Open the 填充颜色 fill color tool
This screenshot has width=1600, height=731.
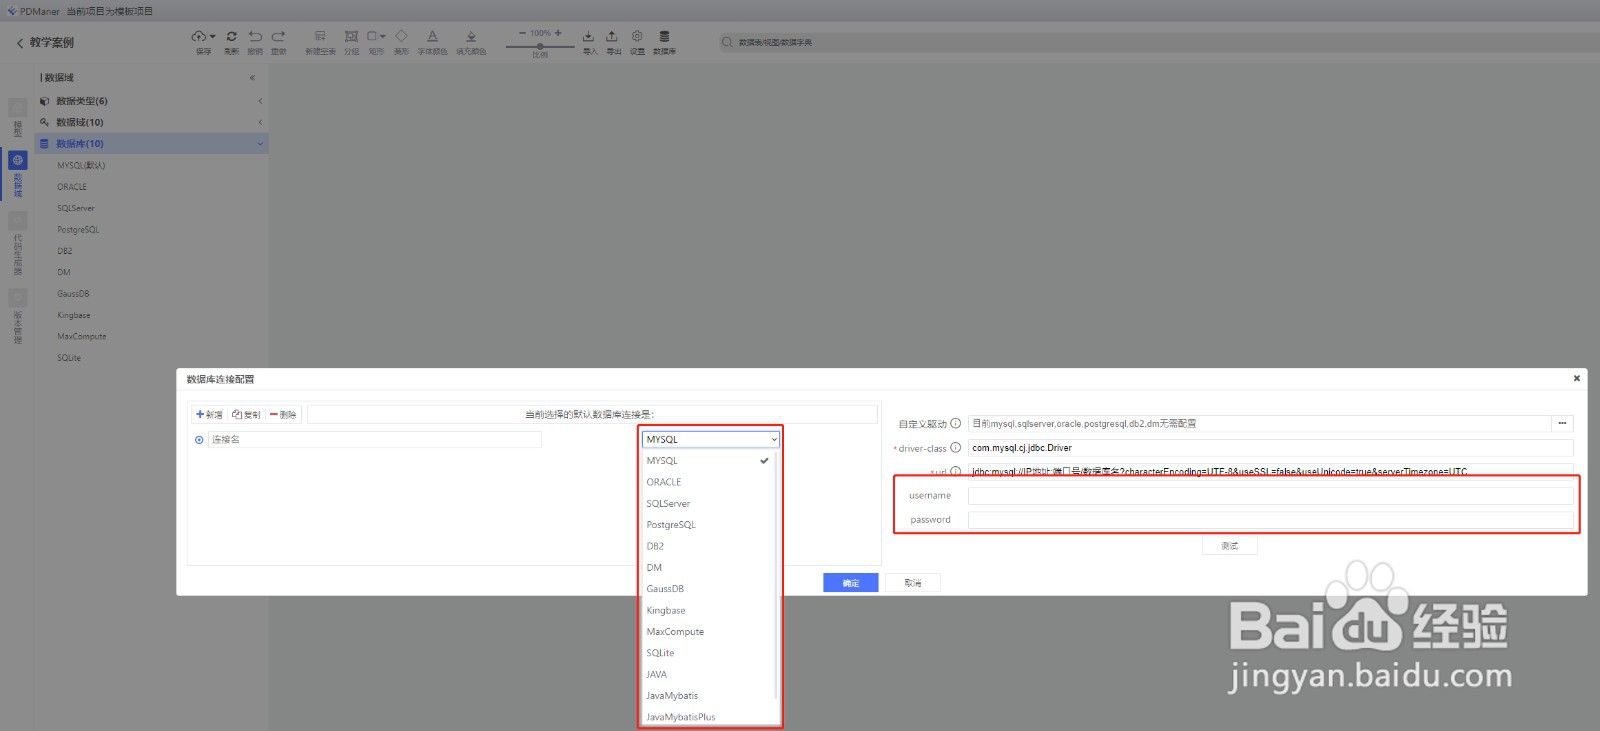point(471,36)
